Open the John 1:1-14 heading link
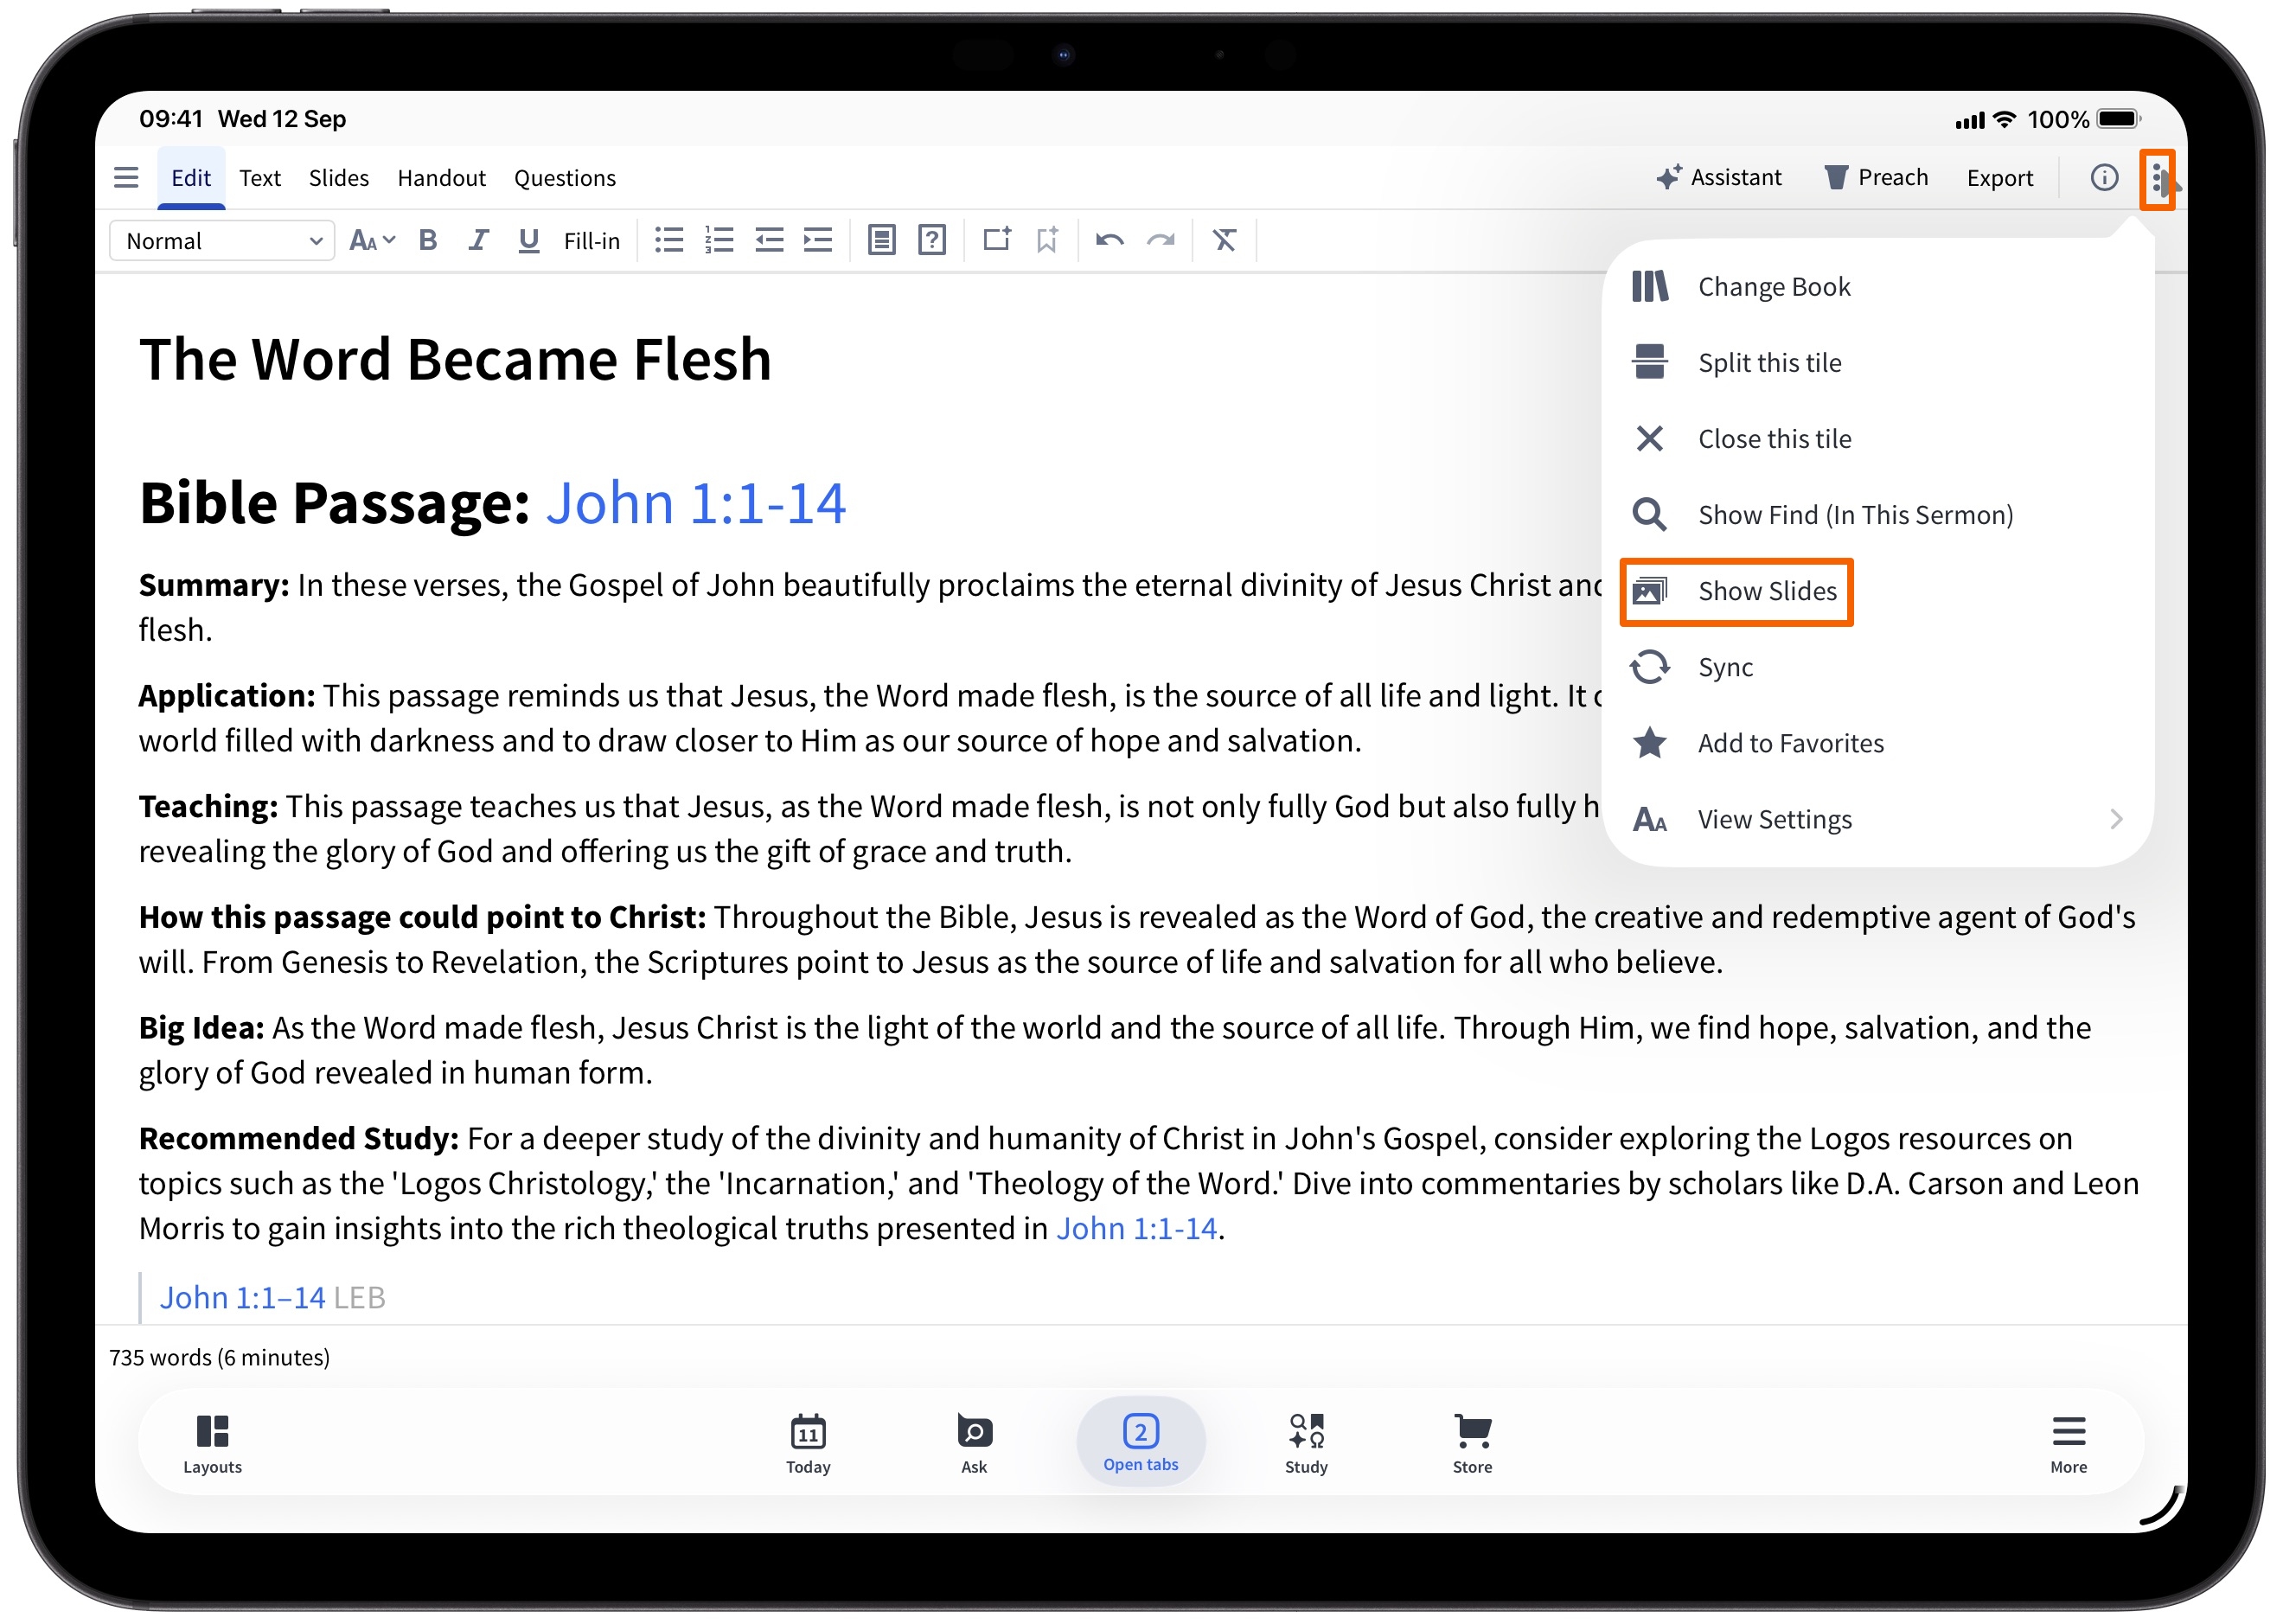Viewport: 2283px width, 1624px height. coord(696,502)
